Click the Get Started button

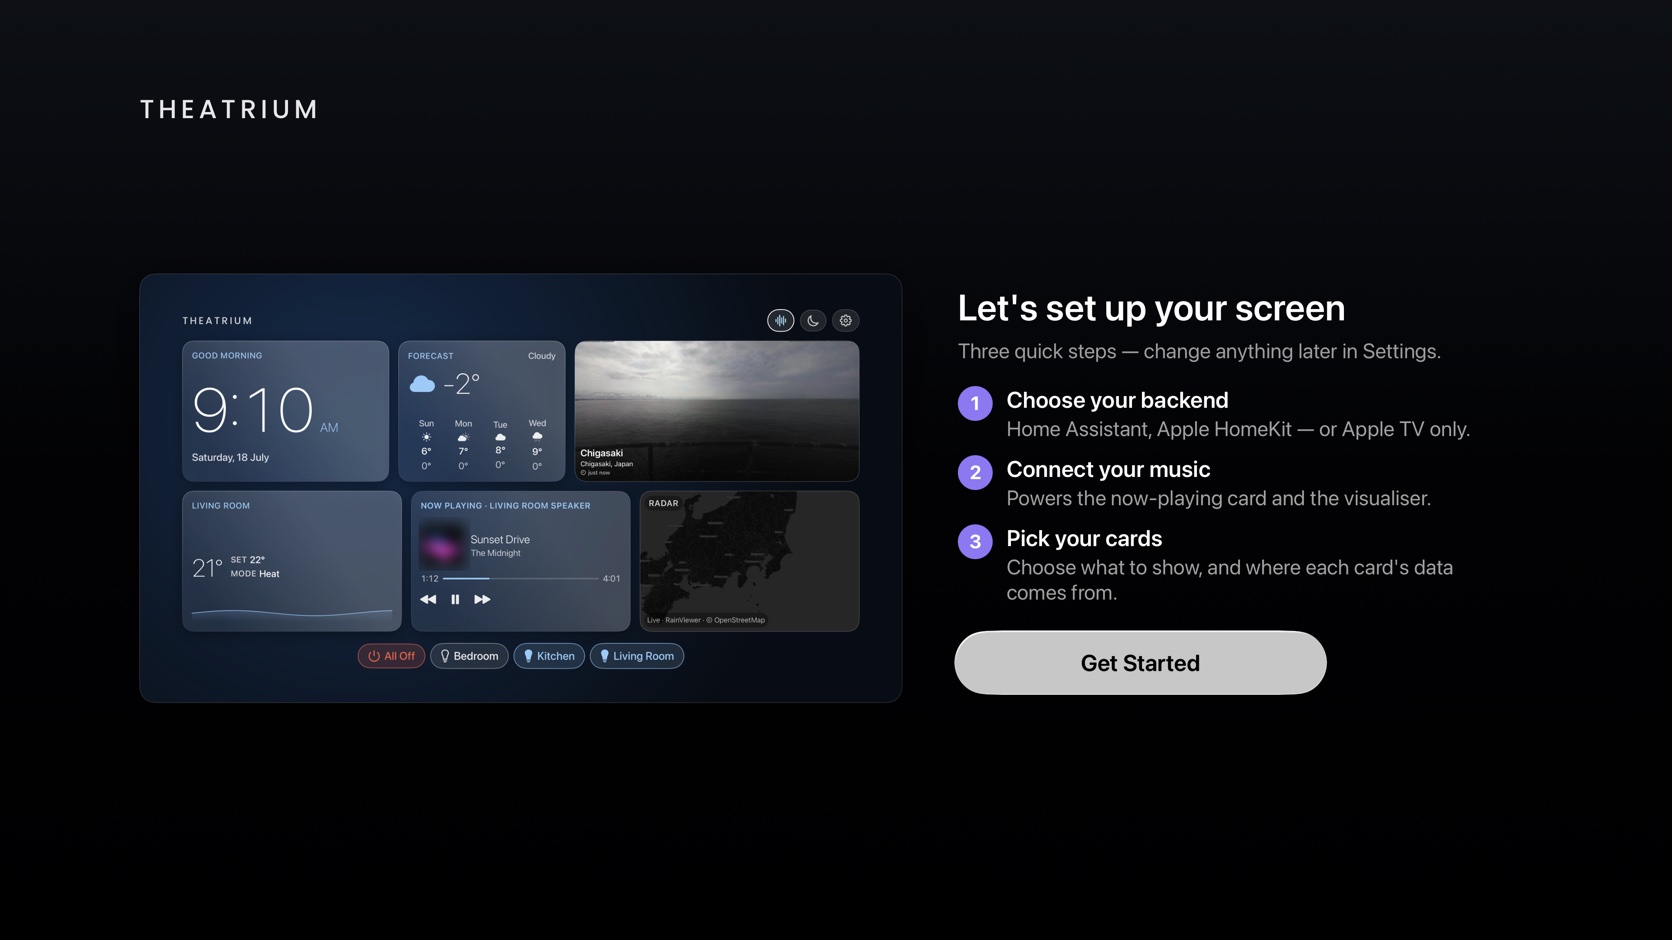1140,663
